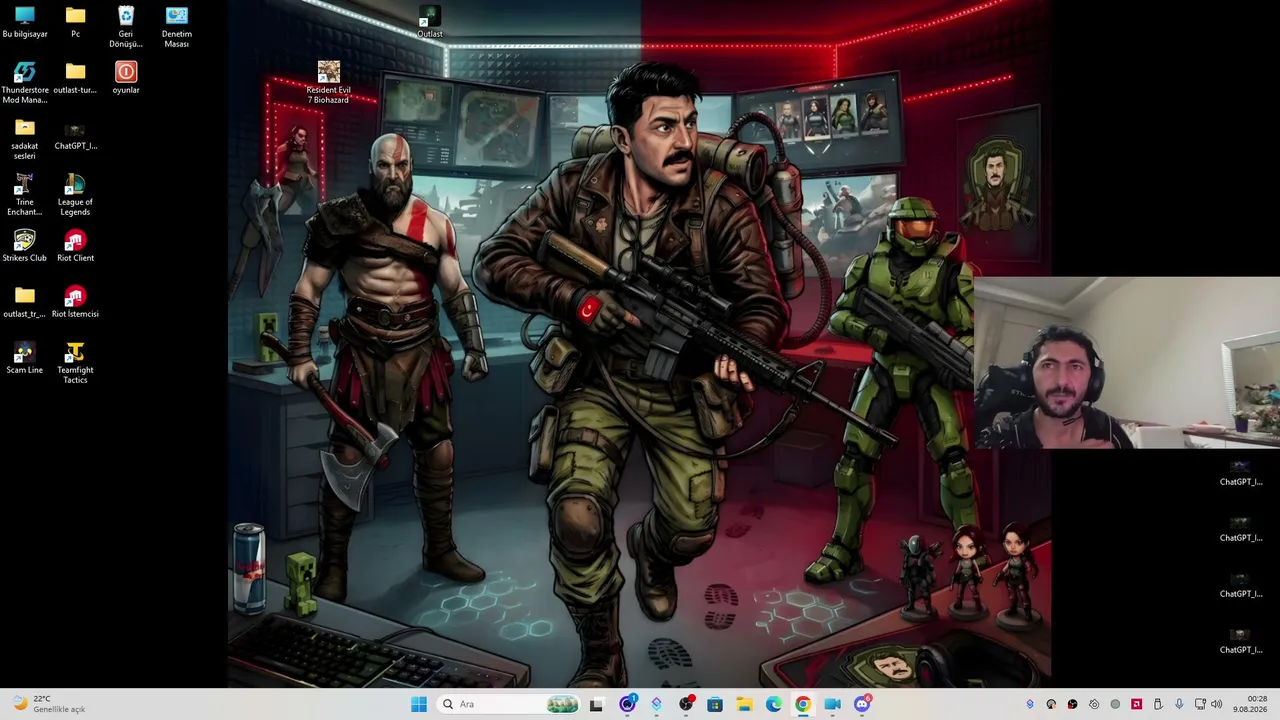Select the Geri Dönüşüm recycle bin icon
Image resolution: width=1280 pixels, height=720 pixels.
click(126, 27)
